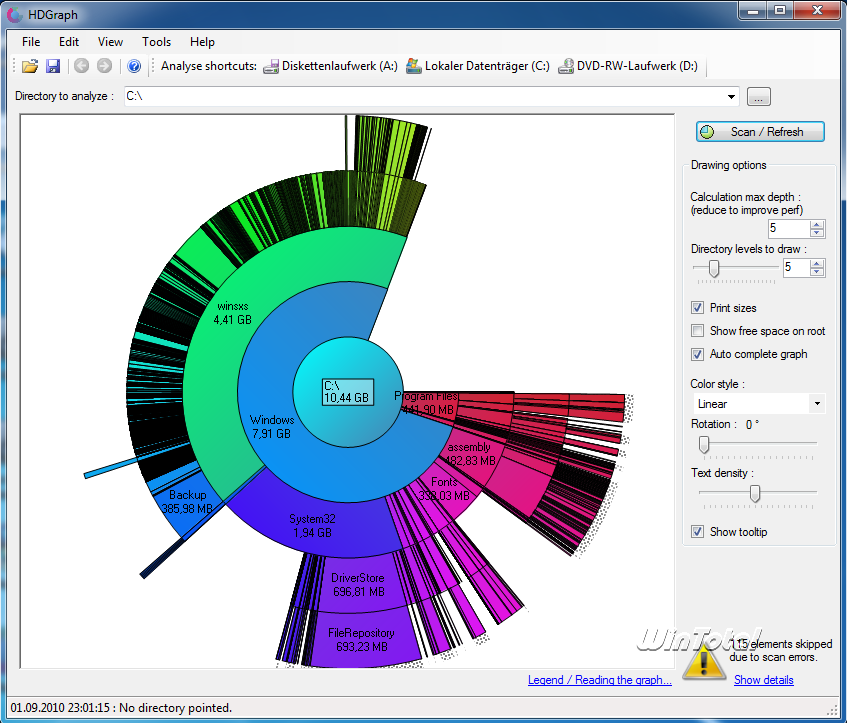Screen dimensions: 847x723
Task: Disable the Auto complete graph checkbox
Action: point(698,354)
